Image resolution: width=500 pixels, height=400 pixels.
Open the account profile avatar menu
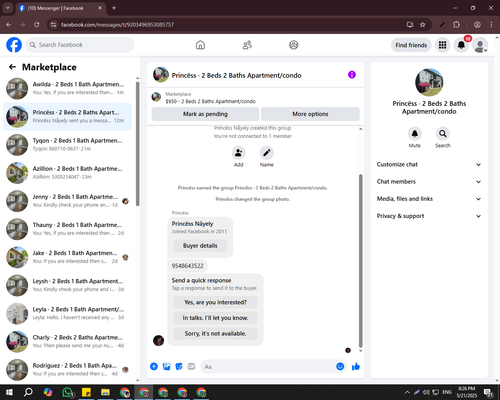(480, 45)
